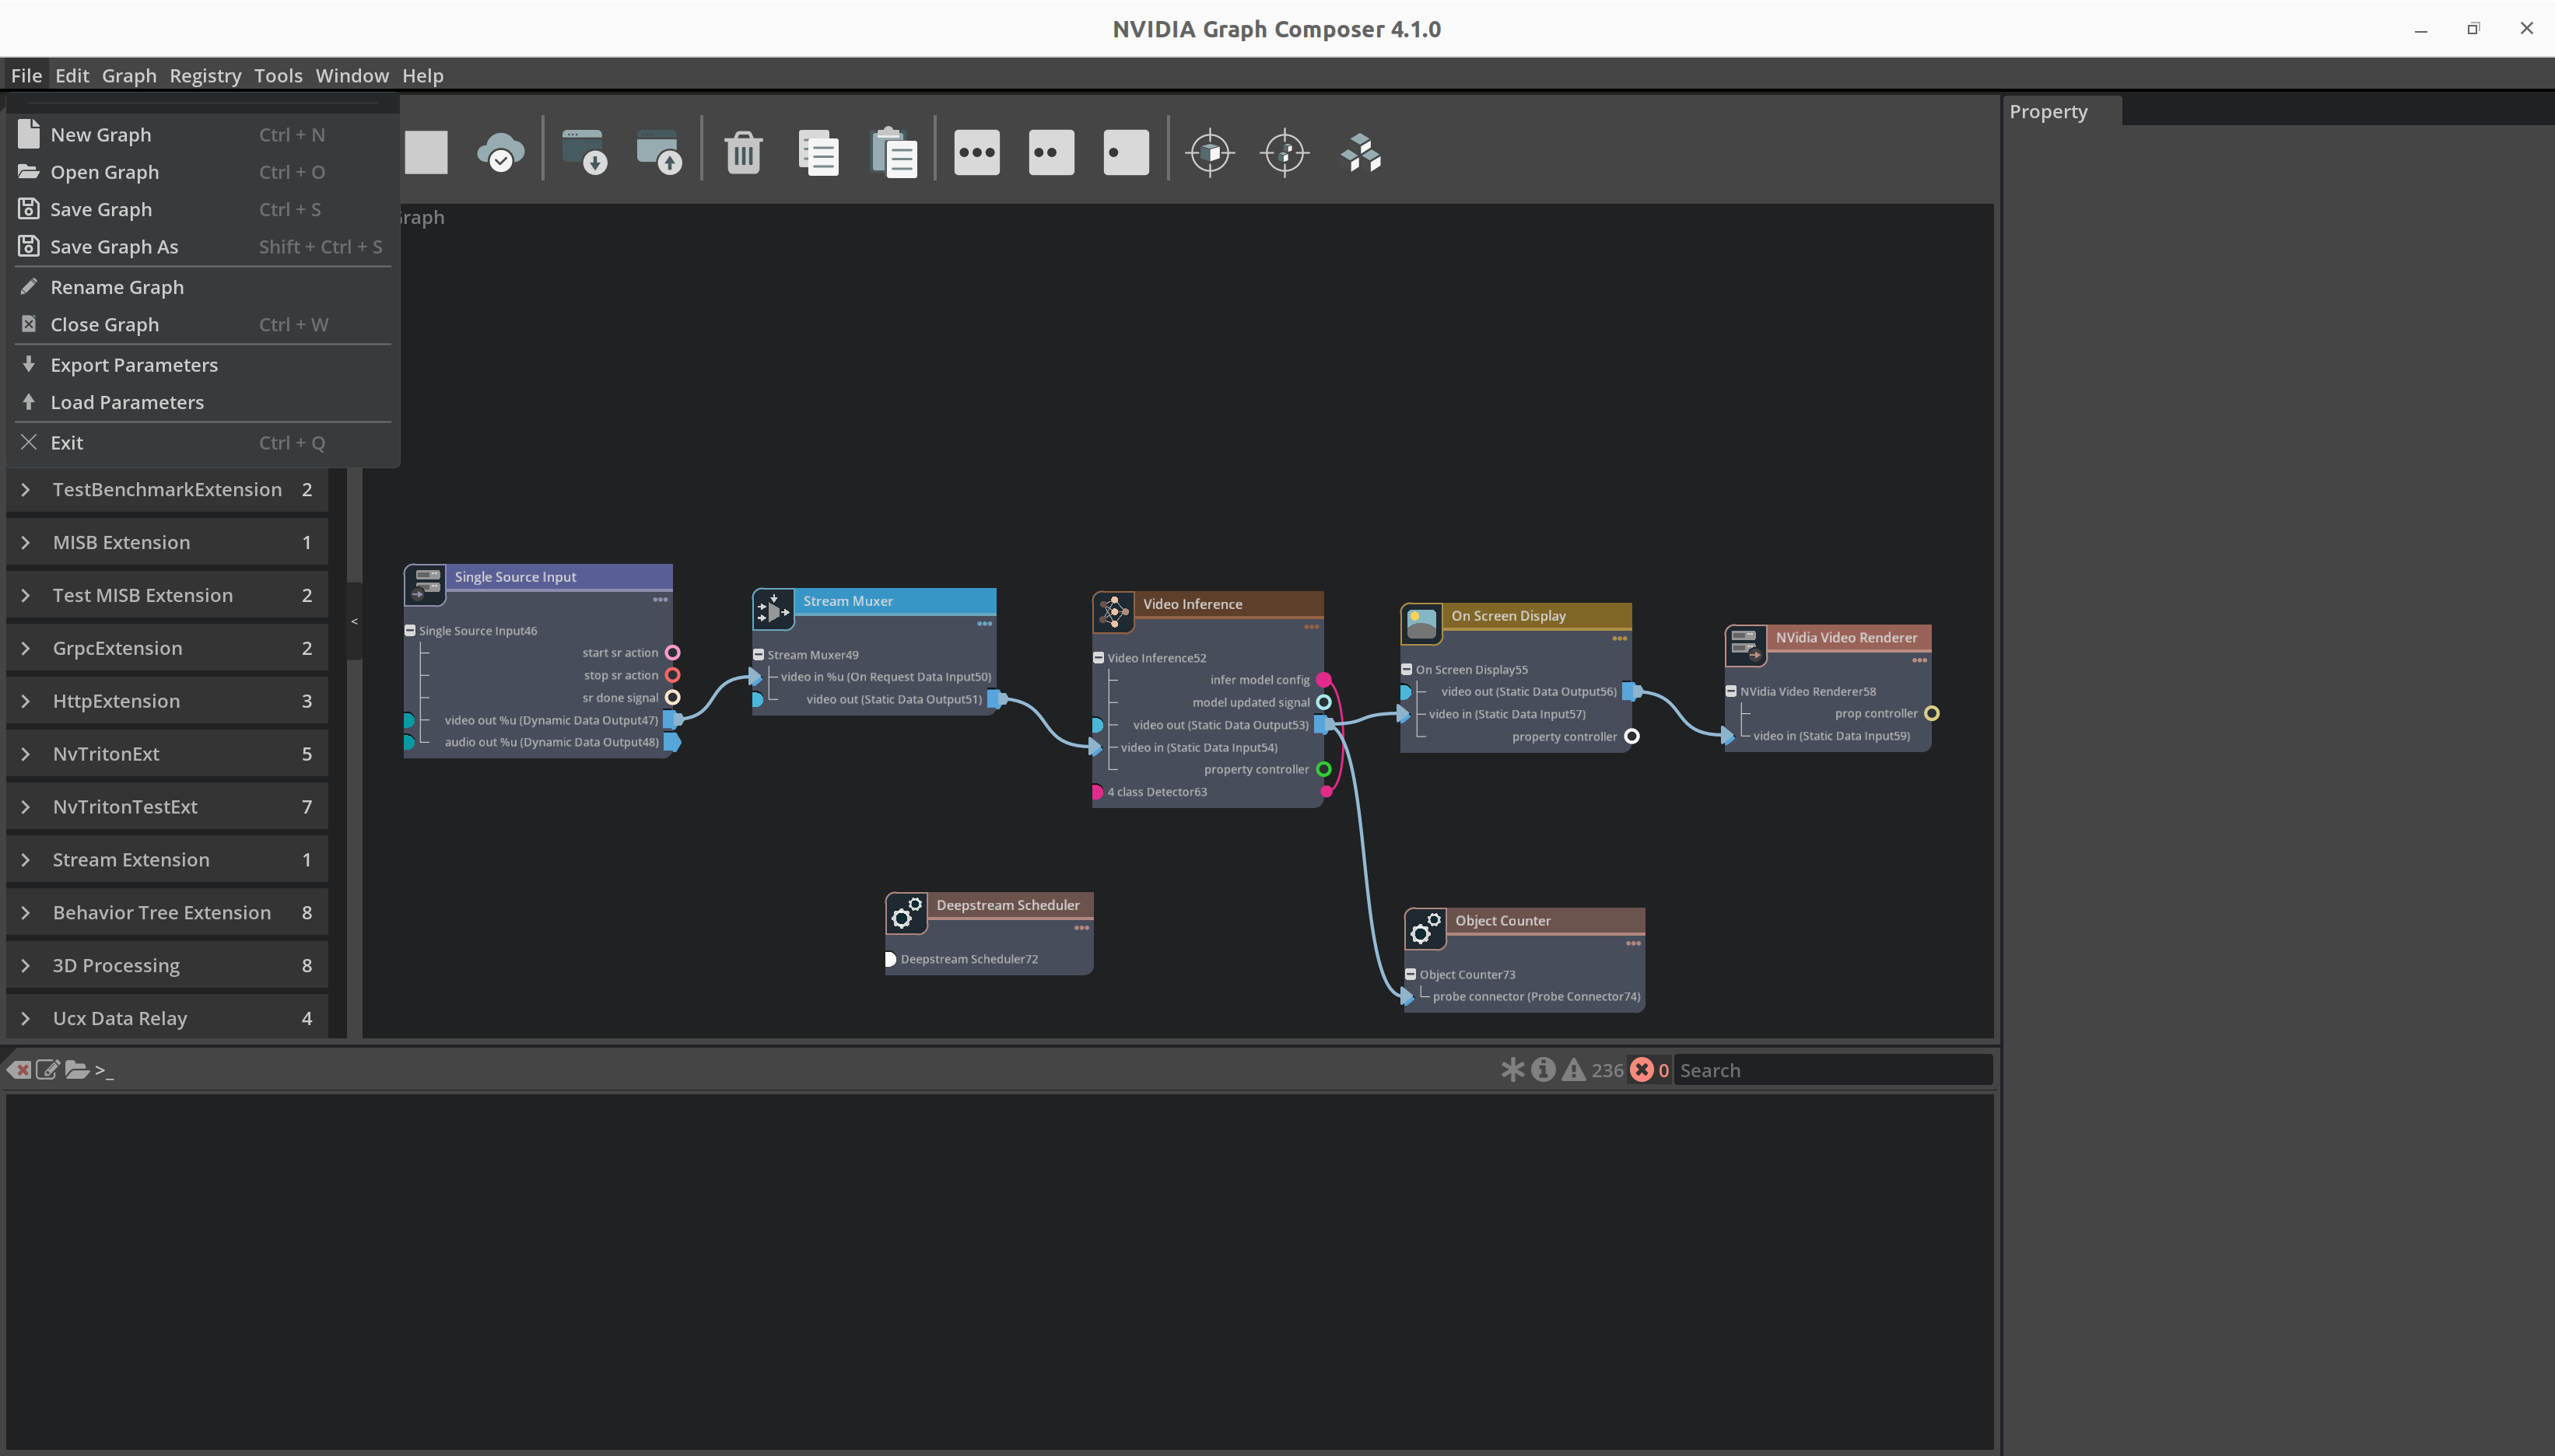The height and width of the screenshot is (1456, 2555).
Task: Click the stacked cubes layout icon
Action: point(1360,153)
